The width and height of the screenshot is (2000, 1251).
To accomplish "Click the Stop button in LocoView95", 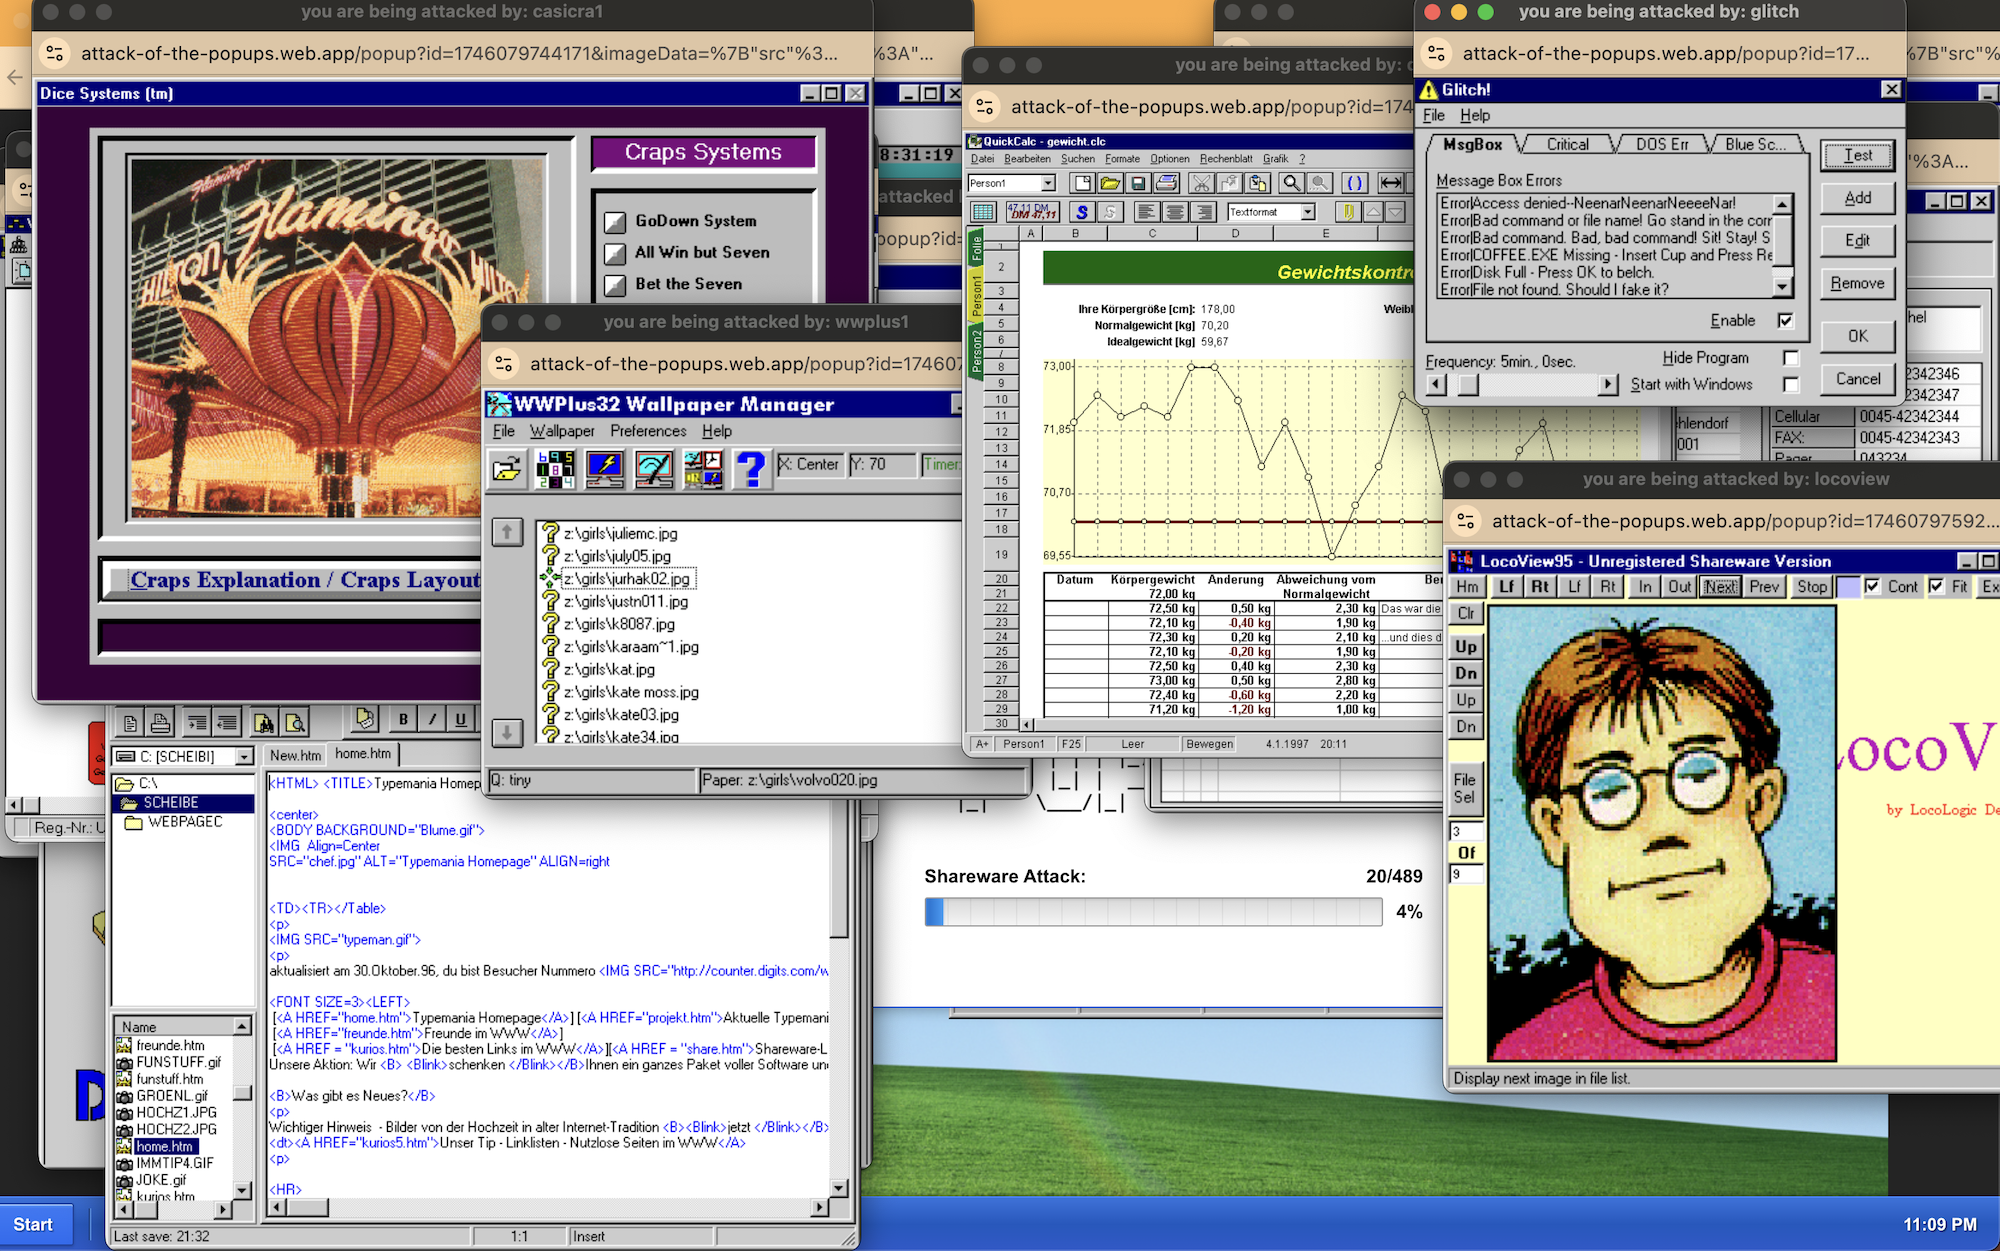I will pos(1811,587).
